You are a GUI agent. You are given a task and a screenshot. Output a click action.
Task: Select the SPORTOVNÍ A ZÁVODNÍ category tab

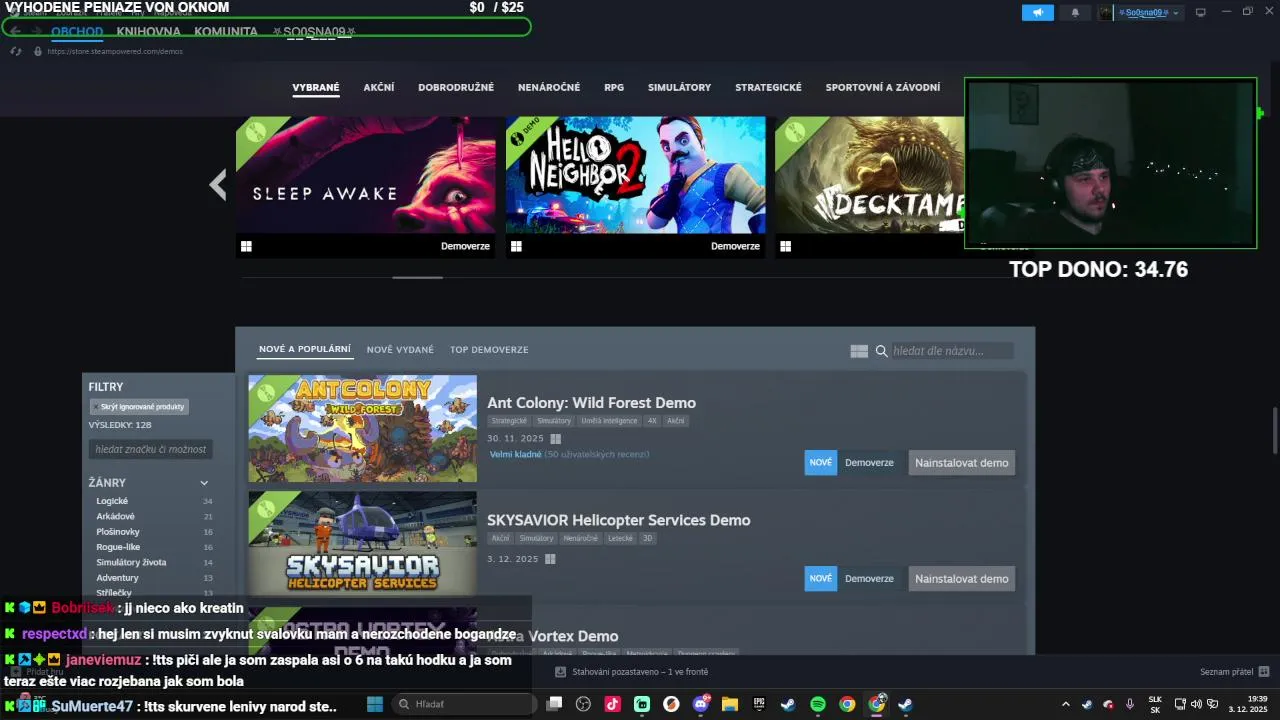point(883,87)
